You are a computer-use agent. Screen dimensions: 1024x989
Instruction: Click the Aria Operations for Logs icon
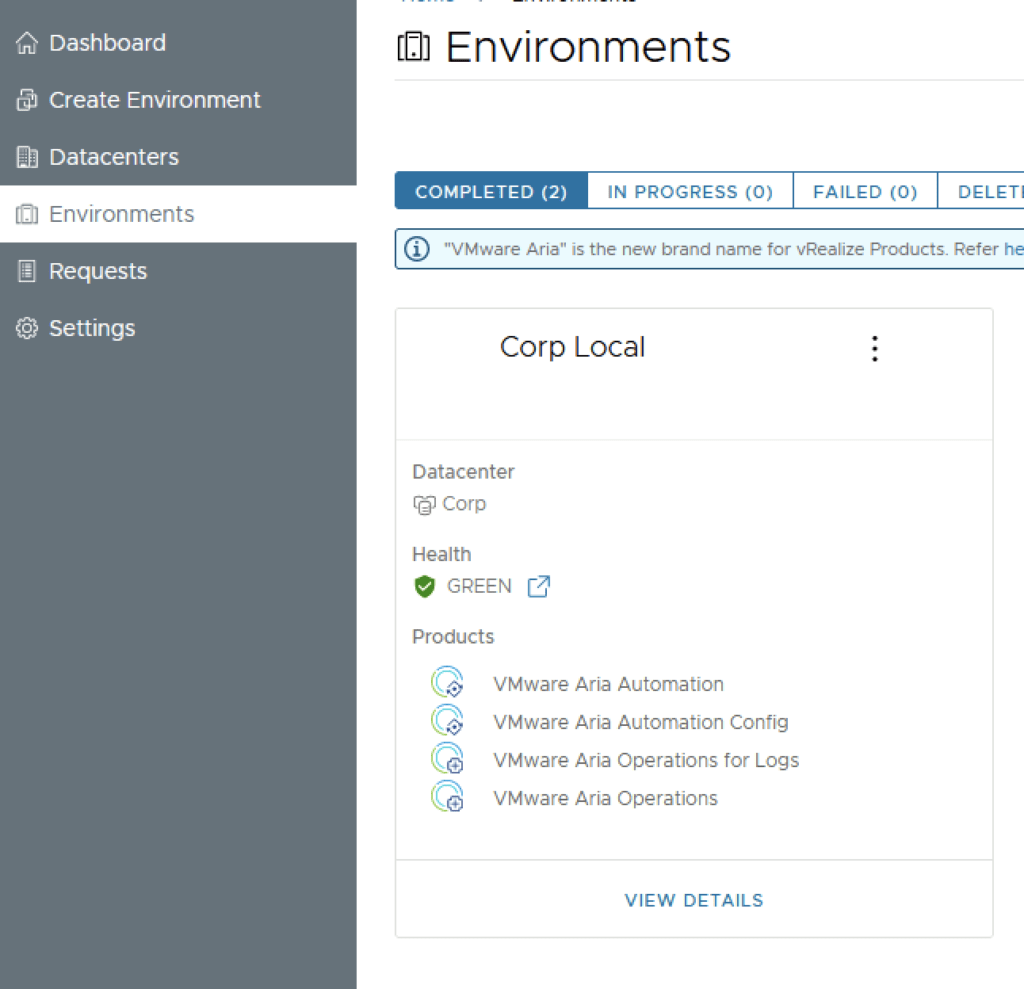pos(447,758)
